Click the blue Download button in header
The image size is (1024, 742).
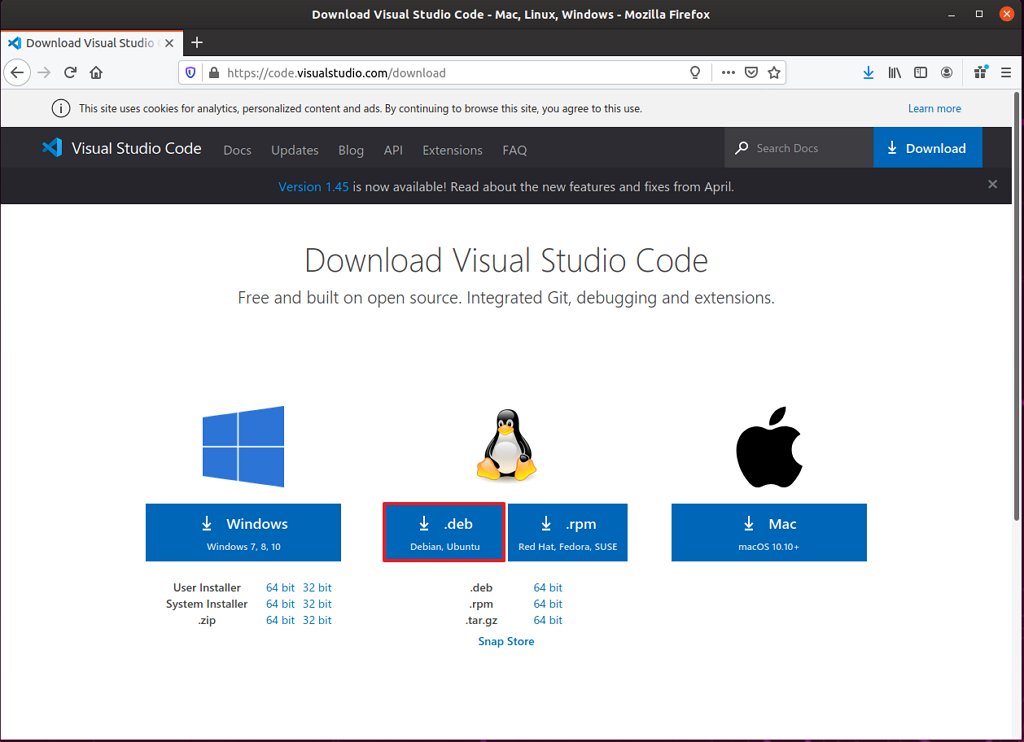point(927,148)
